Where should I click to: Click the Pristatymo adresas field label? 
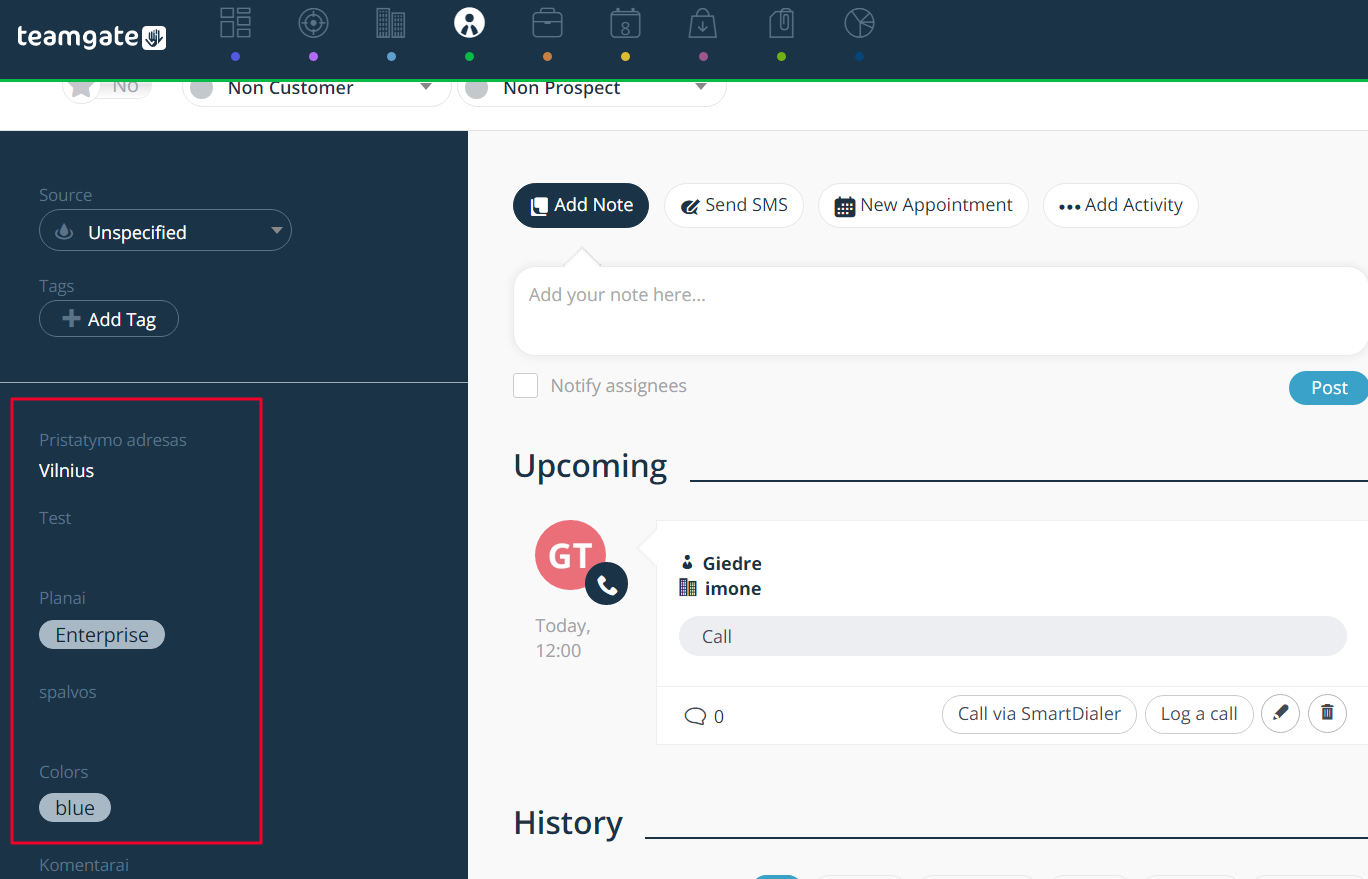point(113,440)
